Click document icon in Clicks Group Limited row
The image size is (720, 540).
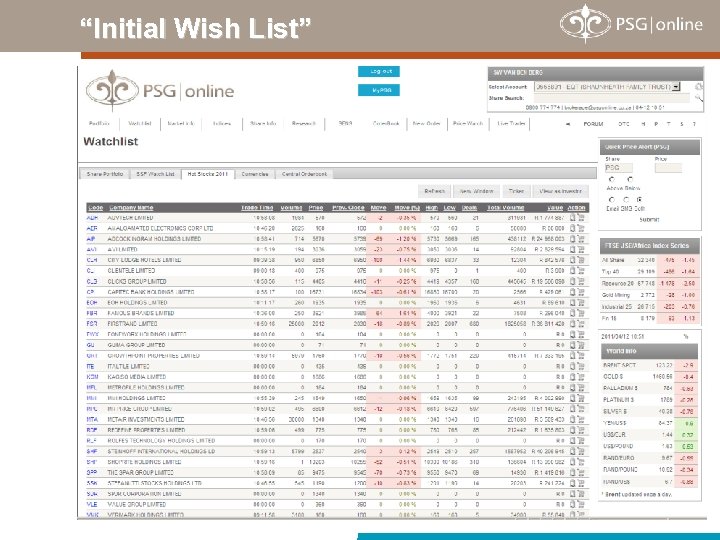click(573, 281)
